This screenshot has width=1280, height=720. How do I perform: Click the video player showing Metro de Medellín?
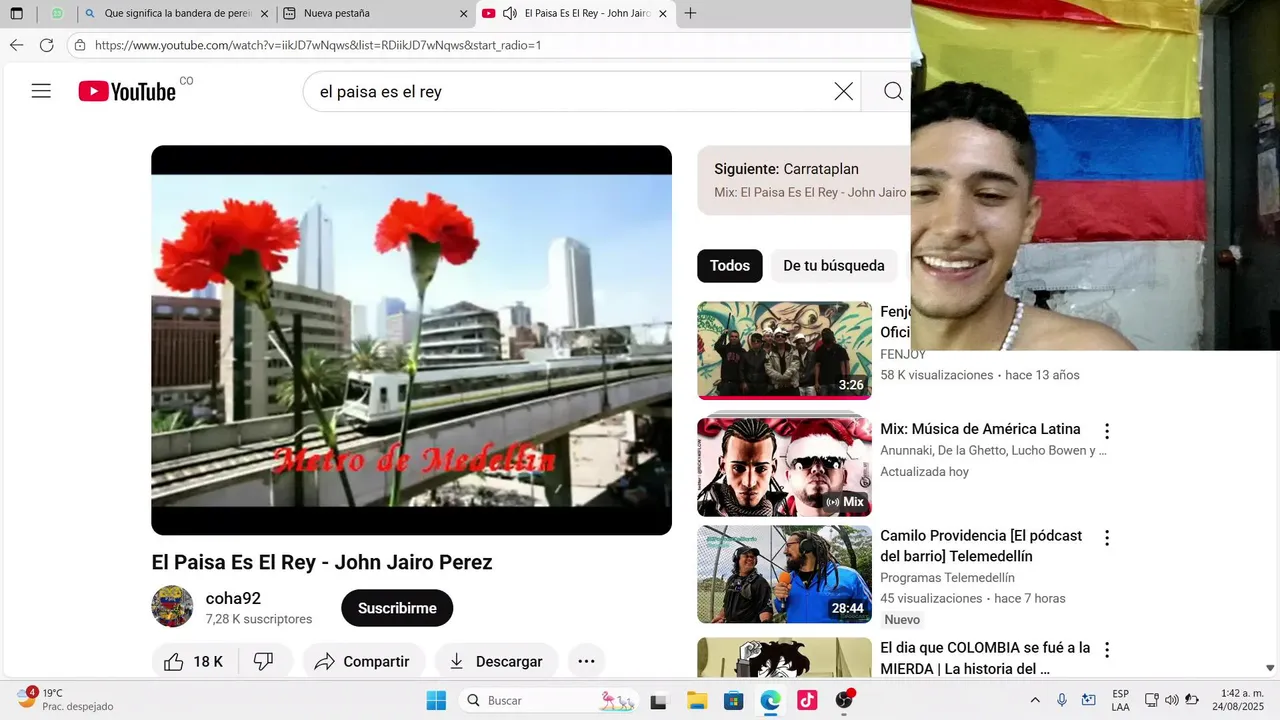(x=411, y=340)
